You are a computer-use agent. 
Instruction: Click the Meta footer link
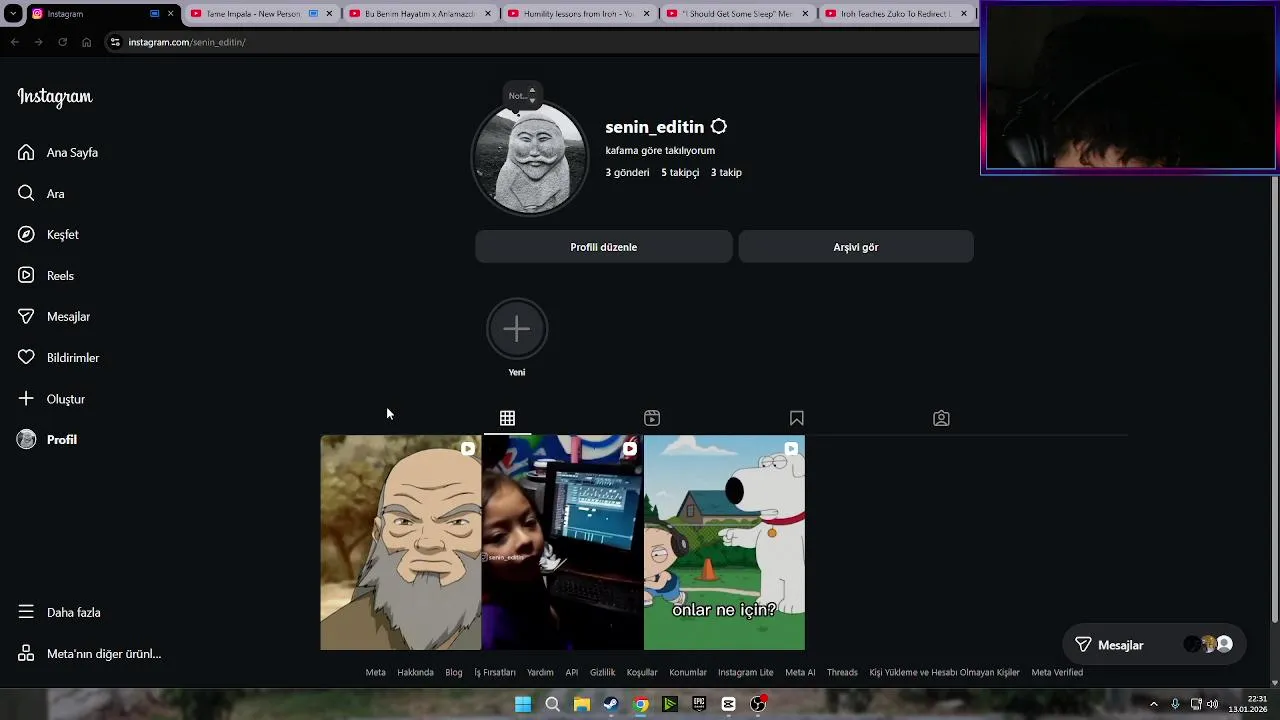pyautogui.click(x=376, y=672)
